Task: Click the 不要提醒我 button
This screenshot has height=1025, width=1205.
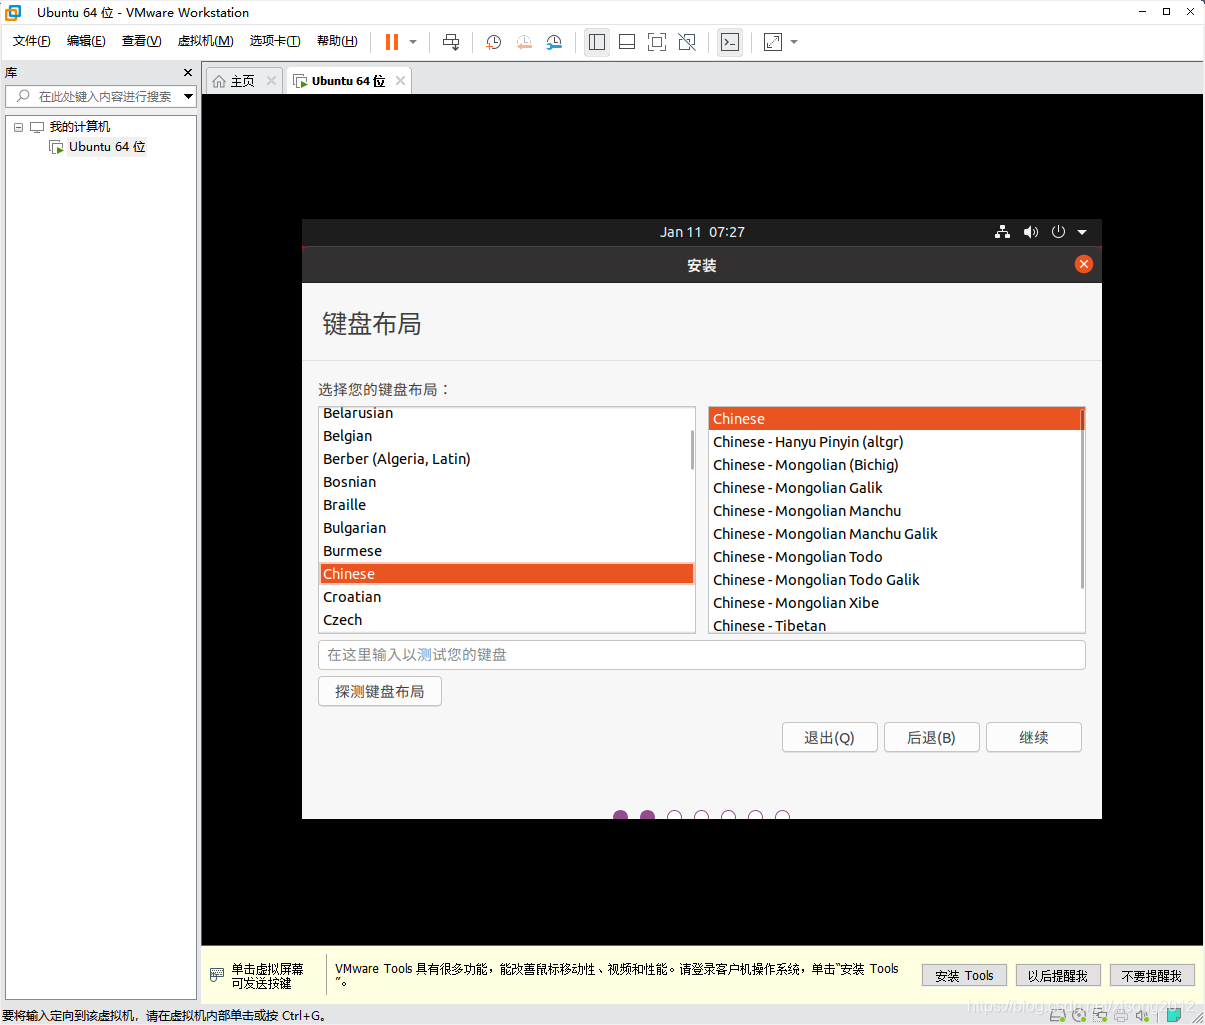Action: (1152, 976)
